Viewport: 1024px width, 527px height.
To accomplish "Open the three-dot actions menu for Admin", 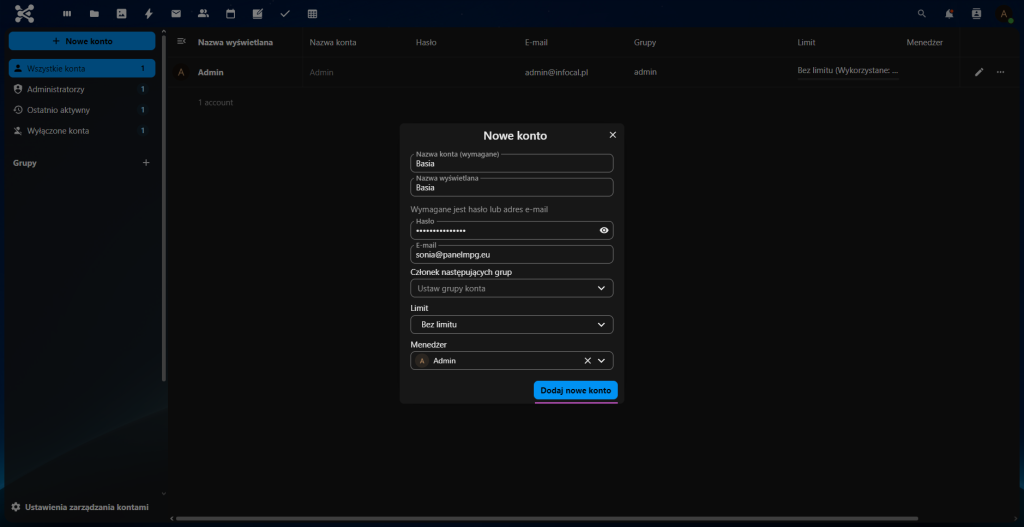I will point(1000,72).
